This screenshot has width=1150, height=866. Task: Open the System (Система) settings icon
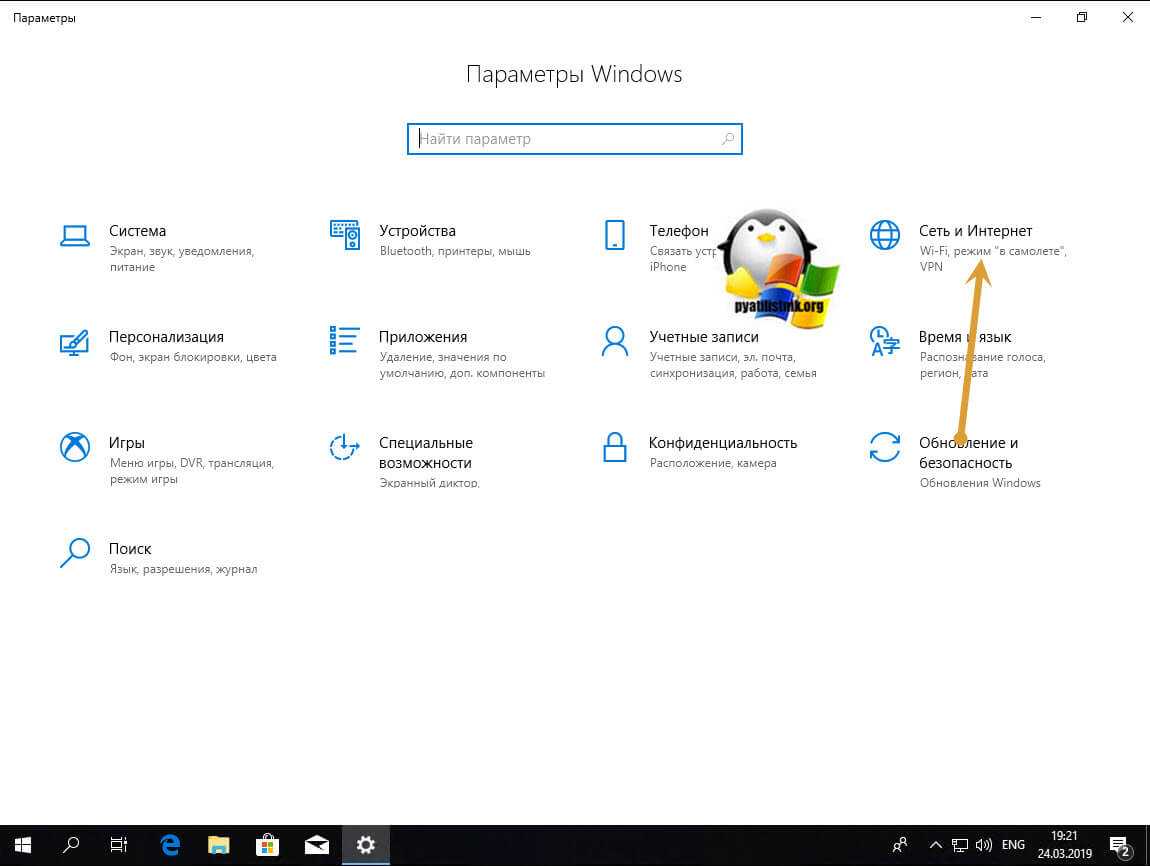coord(75,235)
